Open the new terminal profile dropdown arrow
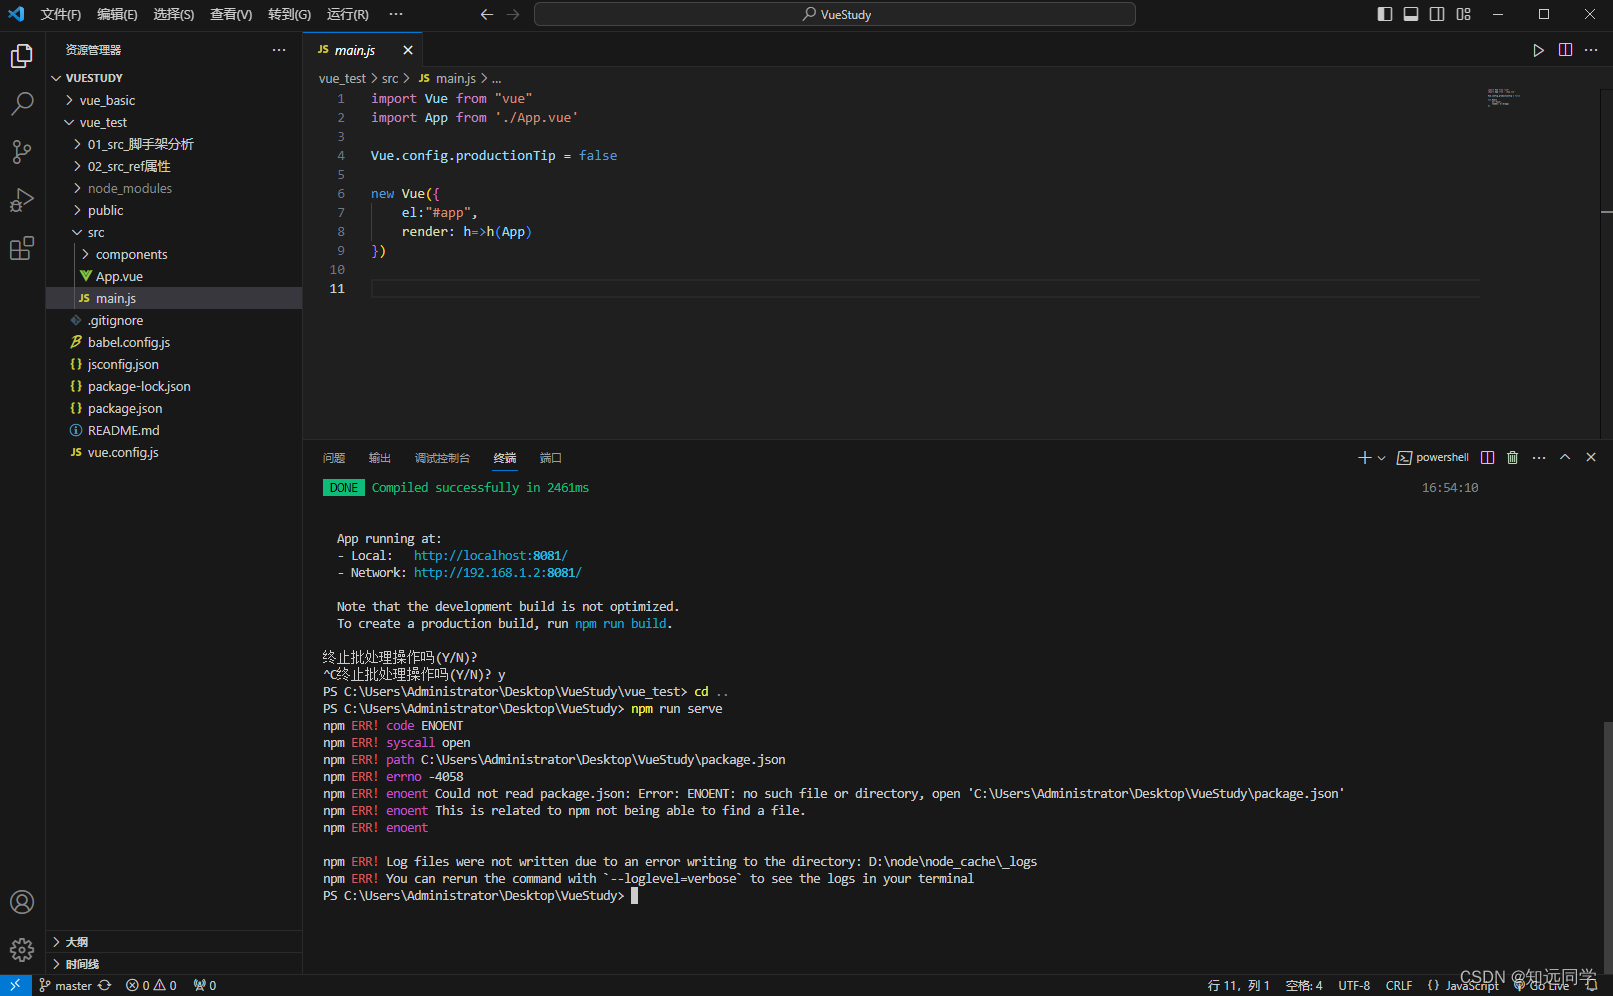 [1382, 458]
